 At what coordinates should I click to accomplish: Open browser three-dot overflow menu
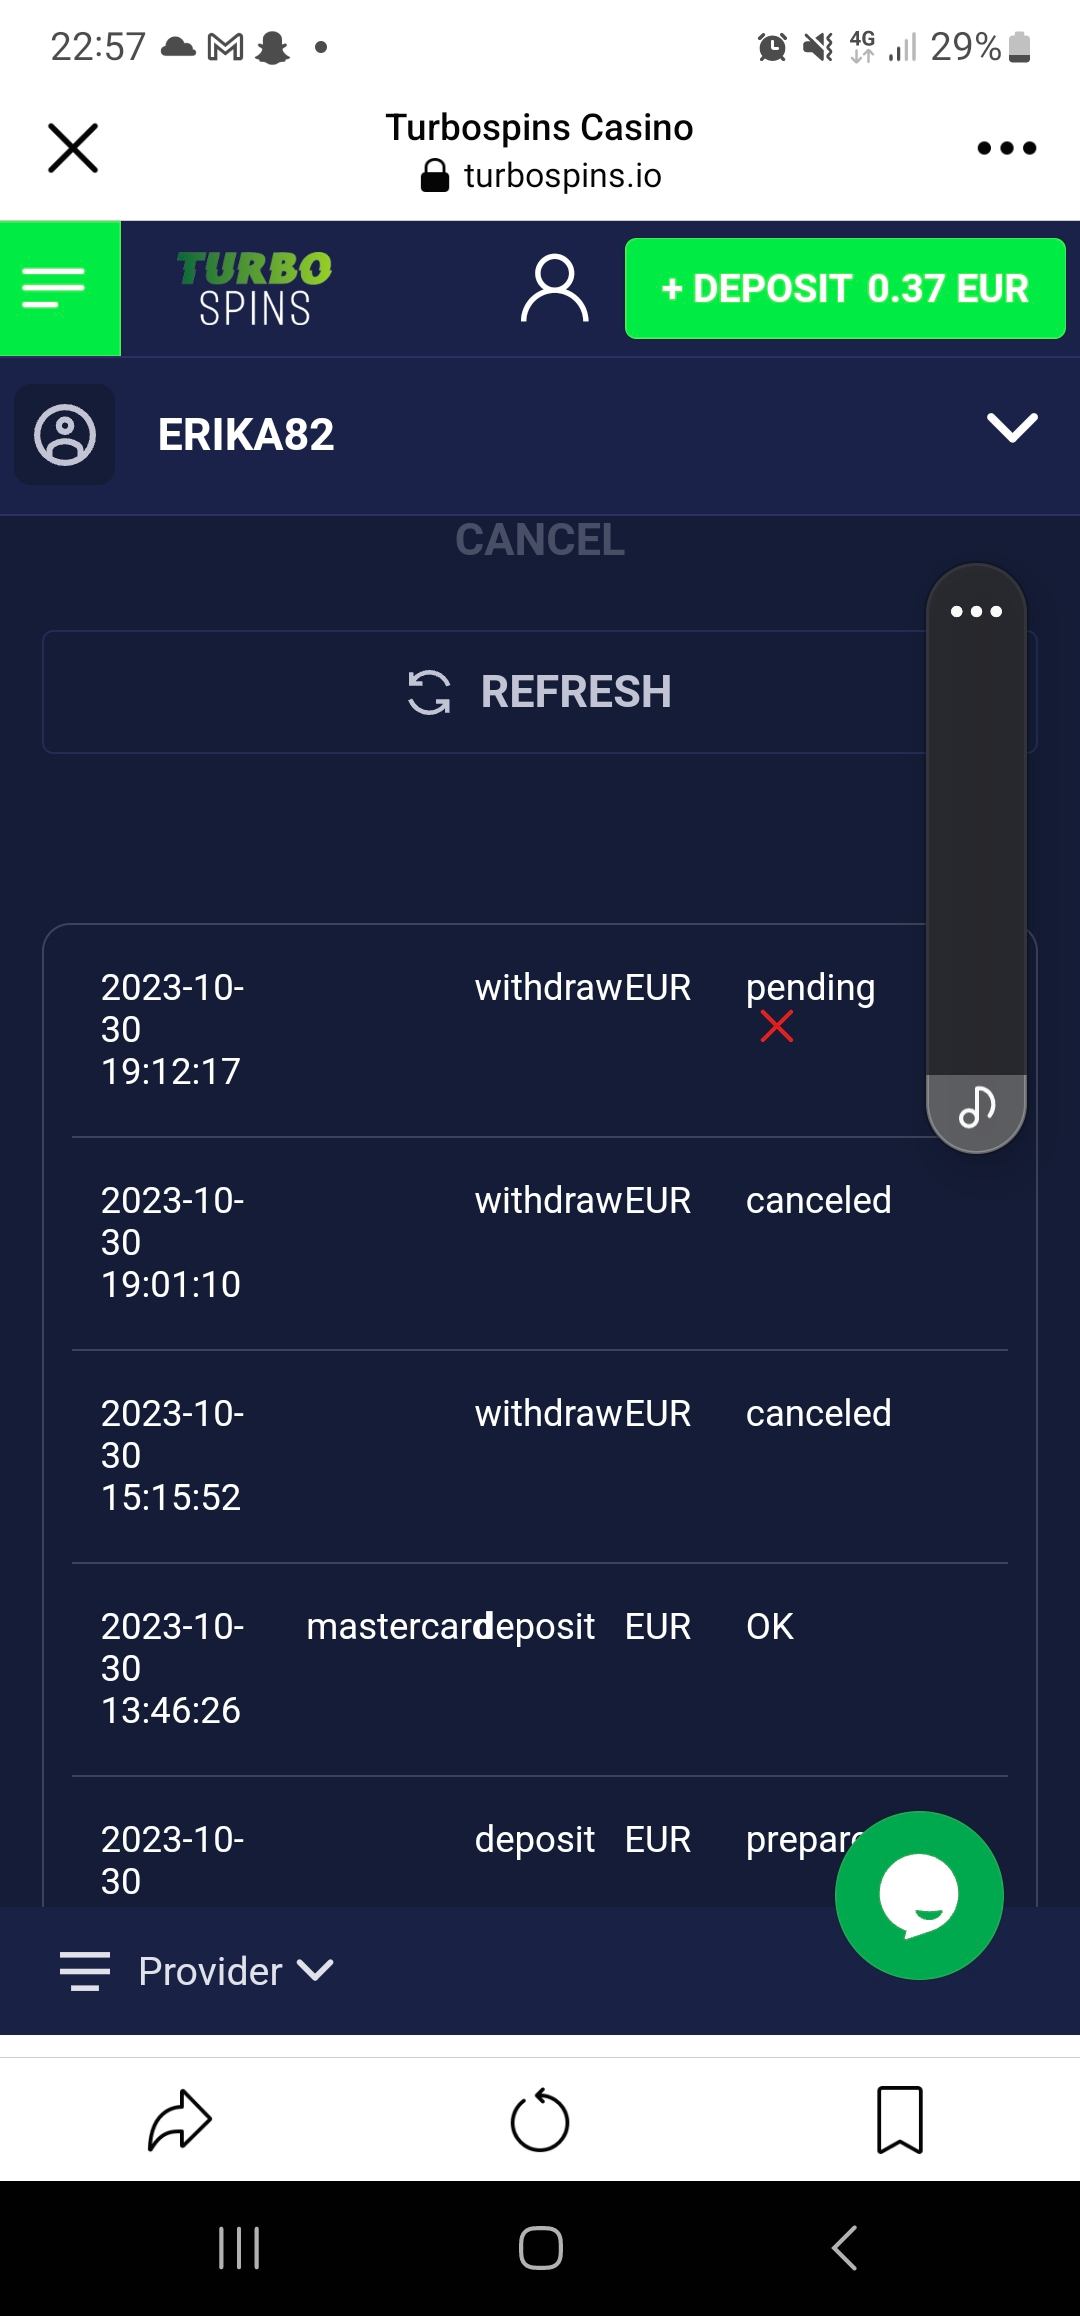(x=1006, y=148)
